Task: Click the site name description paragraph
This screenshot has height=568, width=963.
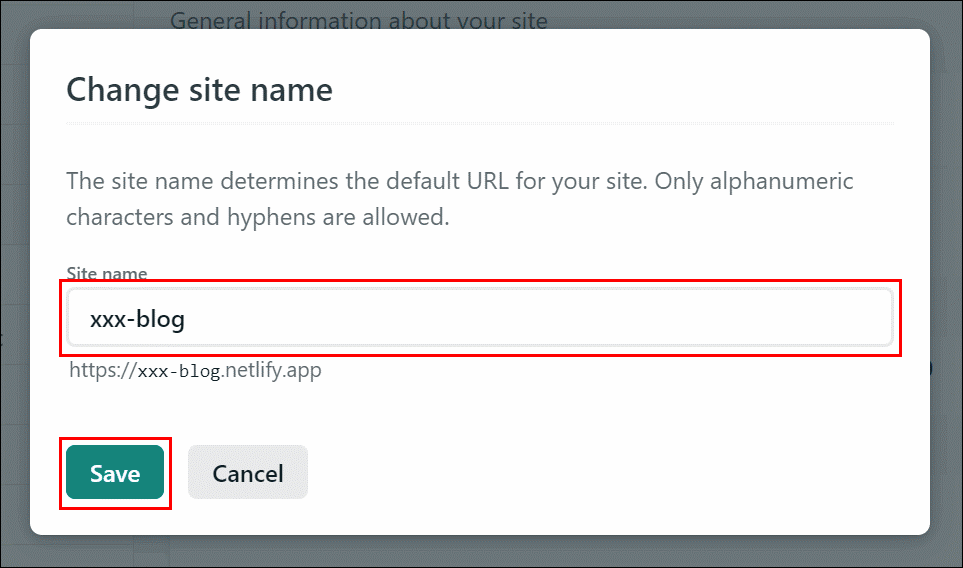Action: (x=459, y=199)
